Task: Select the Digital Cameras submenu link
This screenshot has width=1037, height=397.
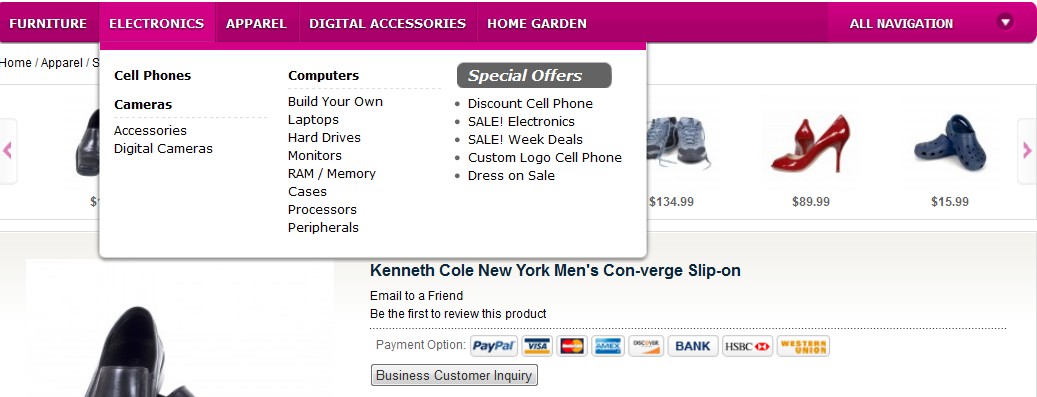Action: click(x=163, y=149)
